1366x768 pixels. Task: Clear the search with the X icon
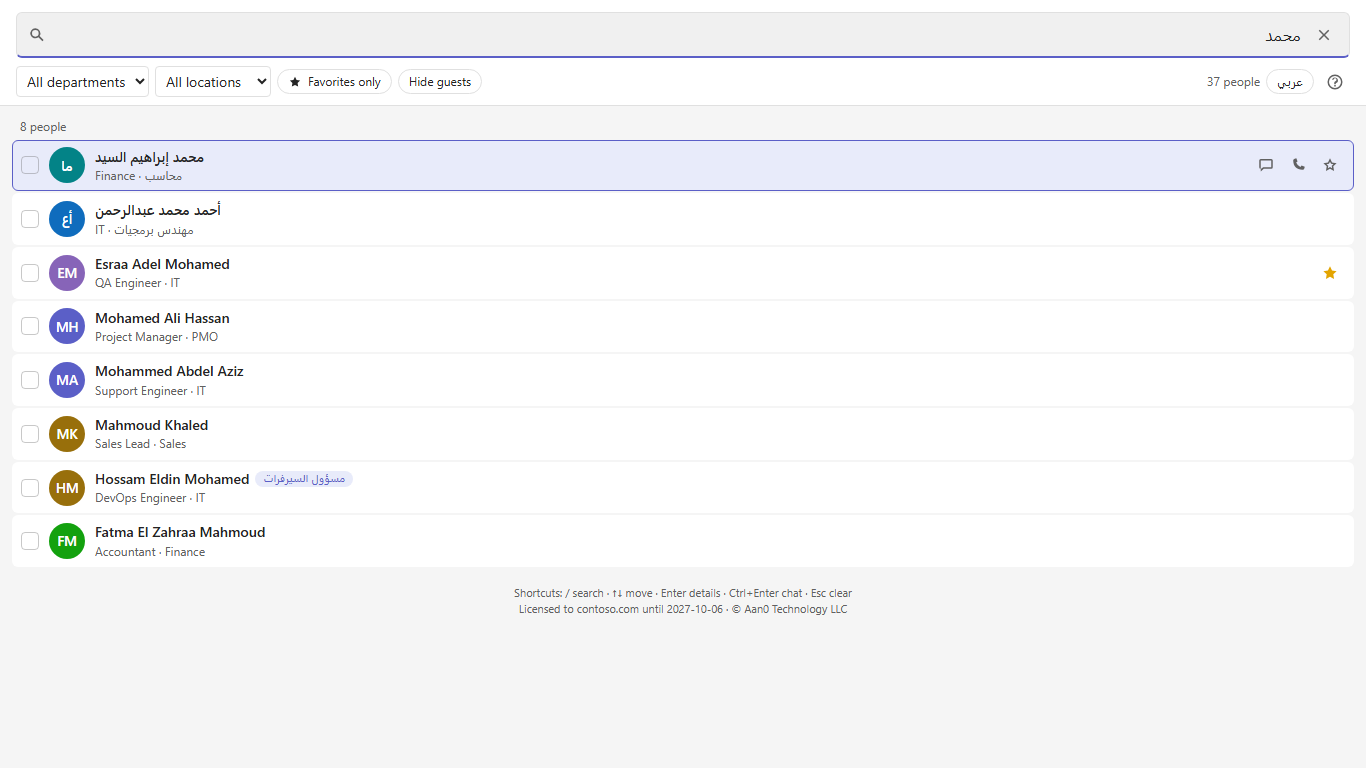coord(1324,35)
